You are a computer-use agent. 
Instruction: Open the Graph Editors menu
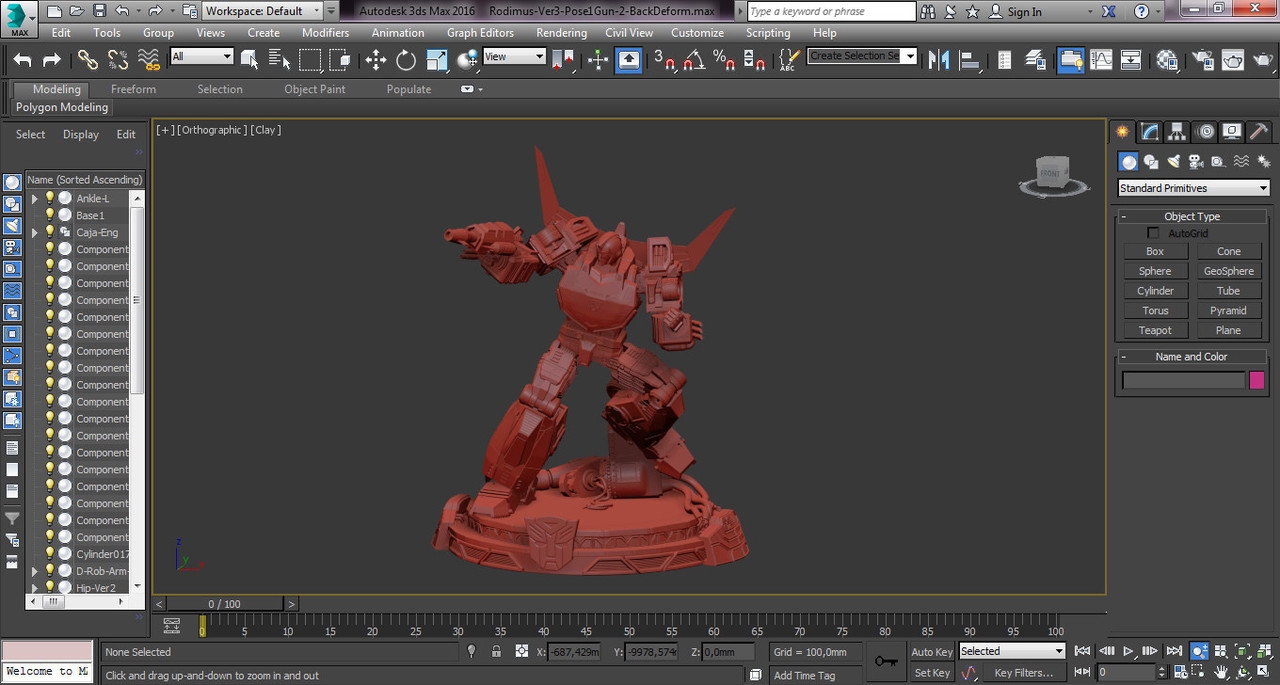tap(480, 33)
